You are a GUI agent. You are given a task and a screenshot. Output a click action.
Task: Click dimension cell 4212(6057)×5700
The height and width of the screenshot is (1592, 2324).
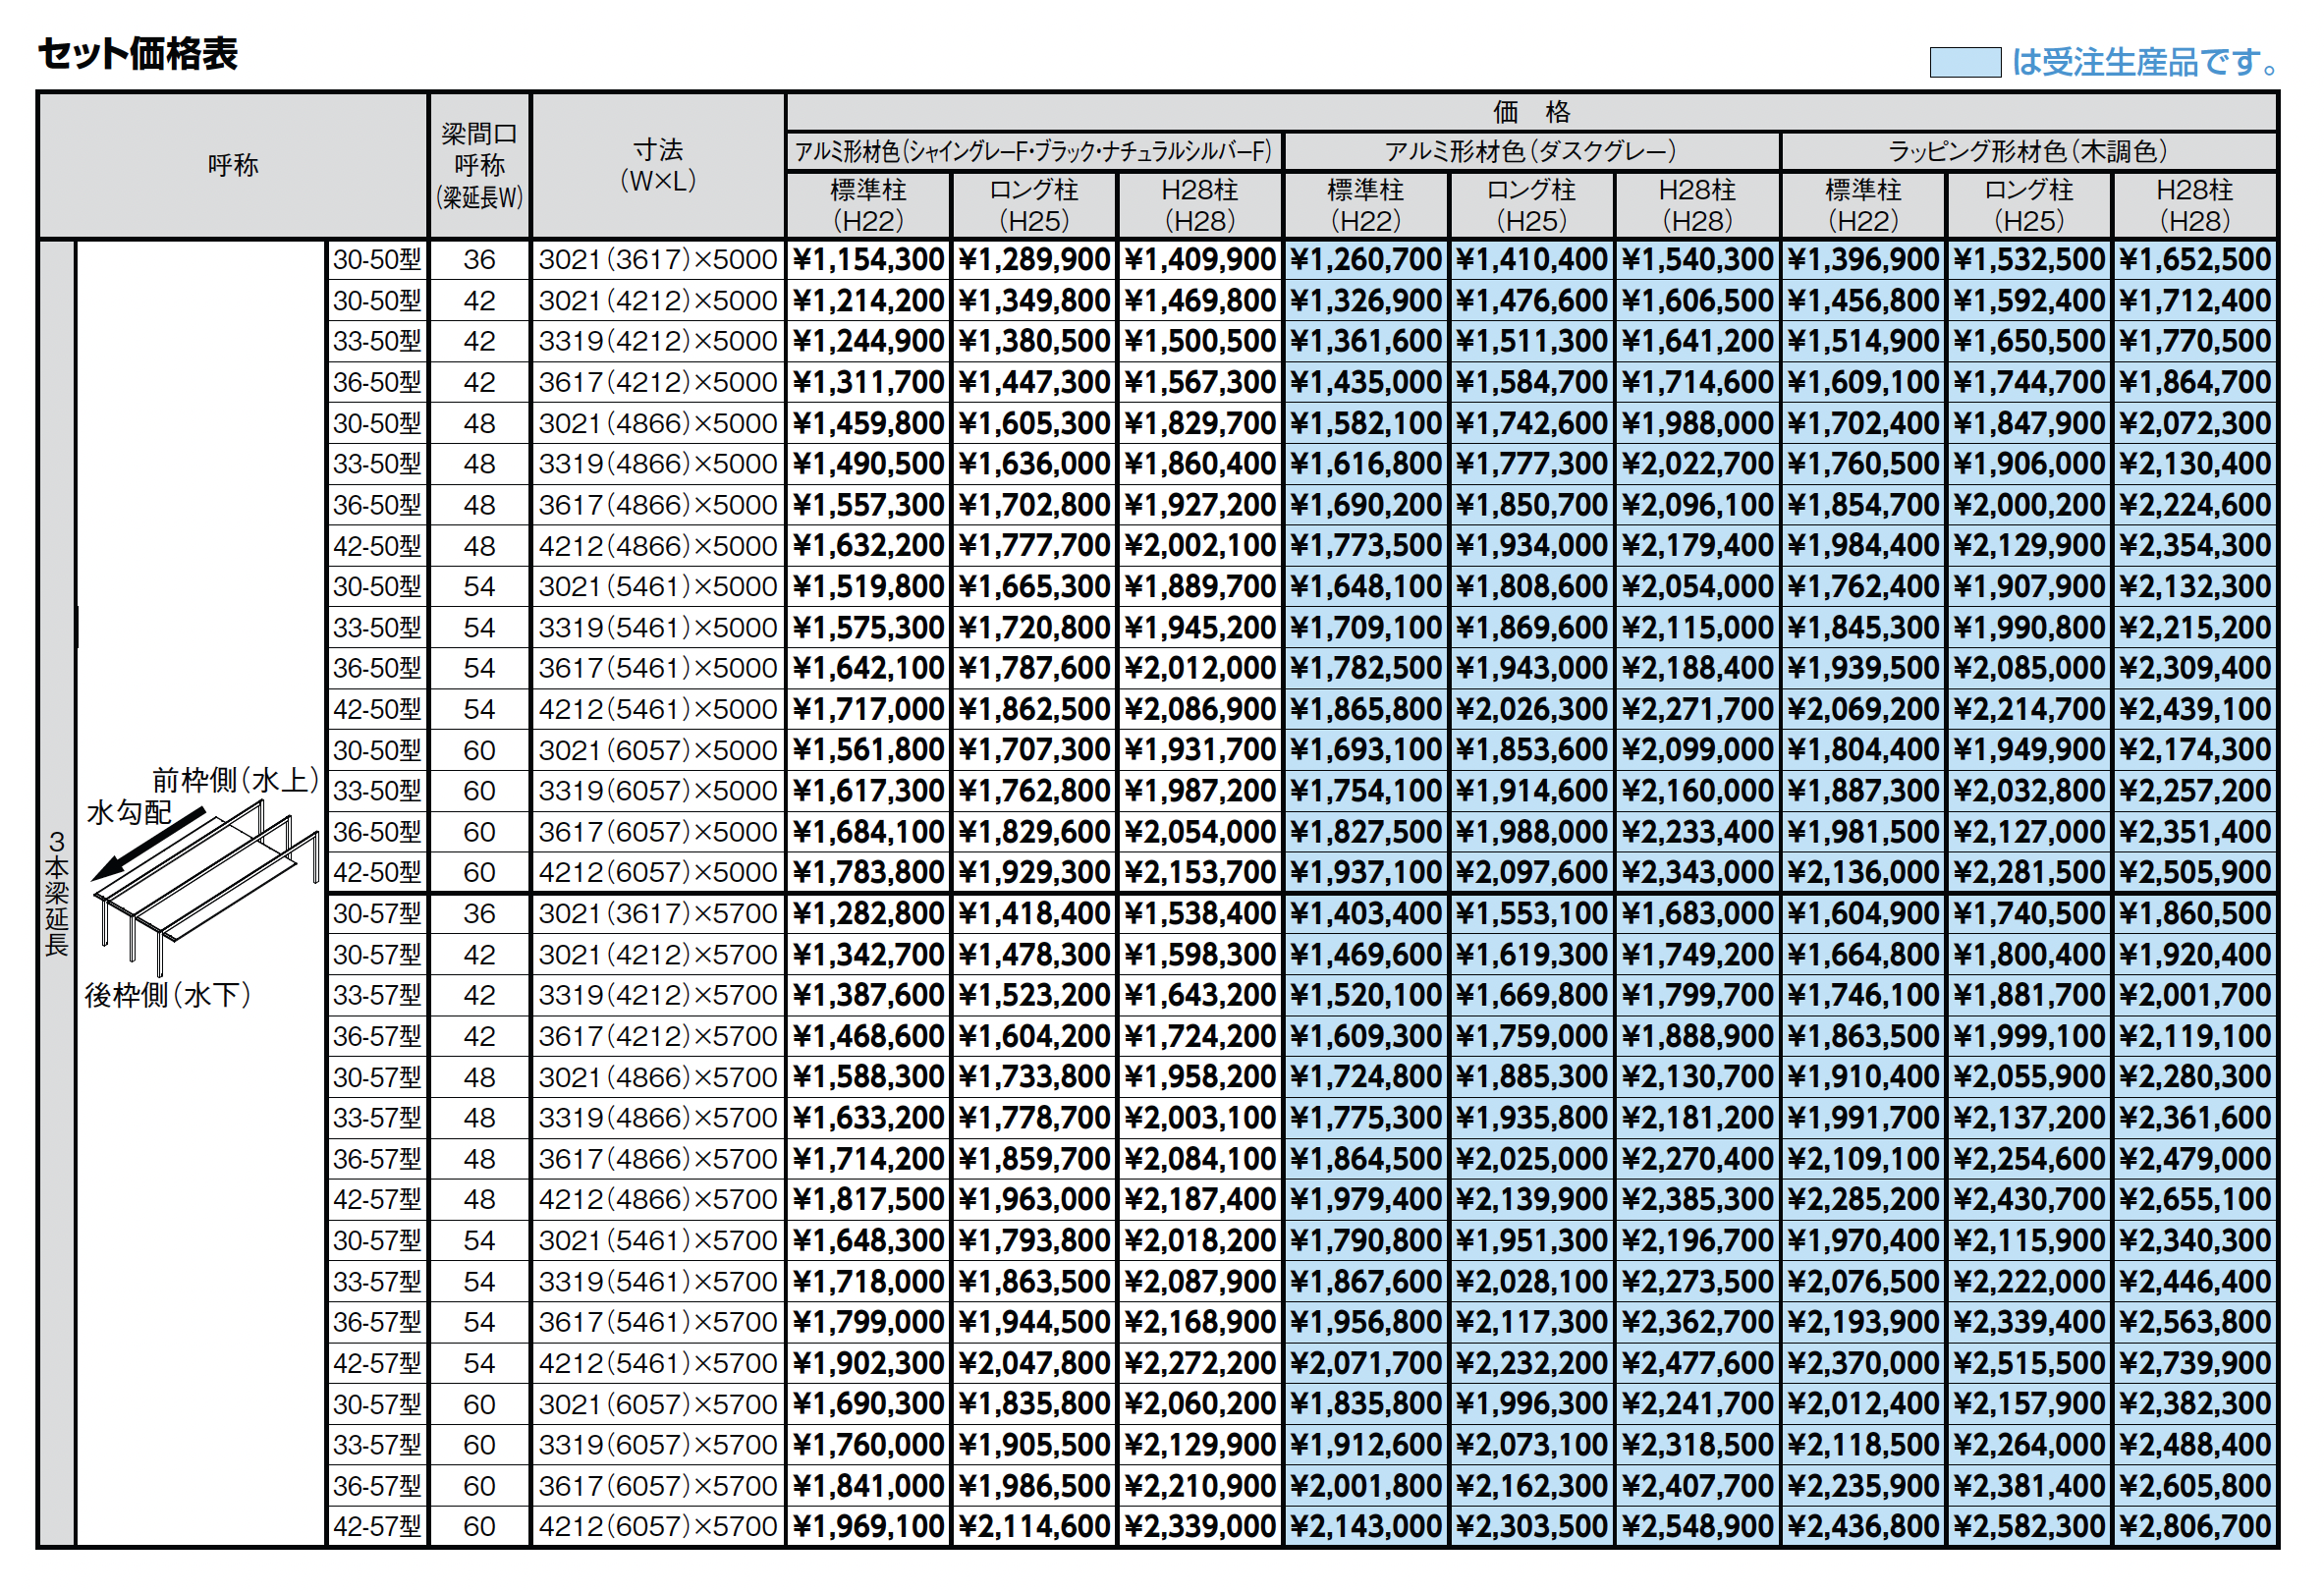tap(658, 1526)
